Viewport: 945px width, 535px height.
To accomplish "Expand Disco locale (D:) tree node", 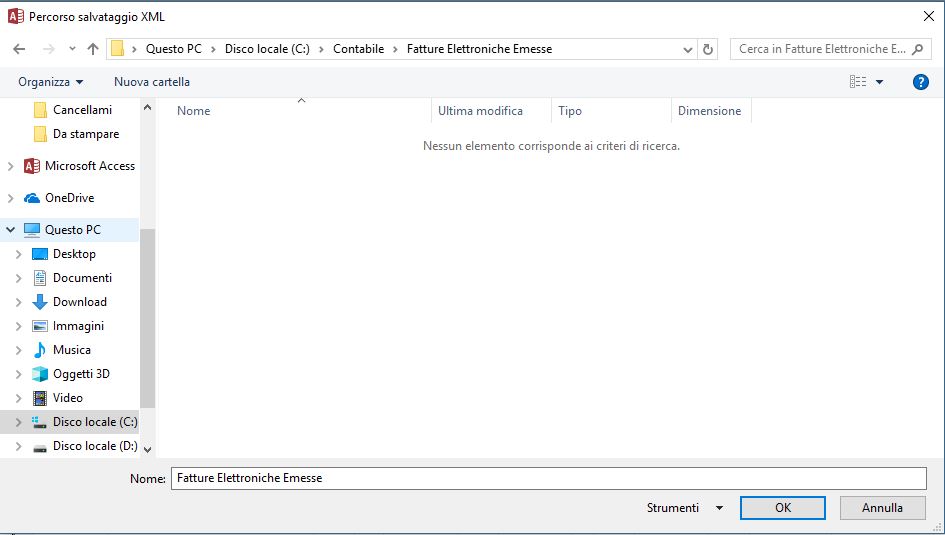I will click(18, 446).
